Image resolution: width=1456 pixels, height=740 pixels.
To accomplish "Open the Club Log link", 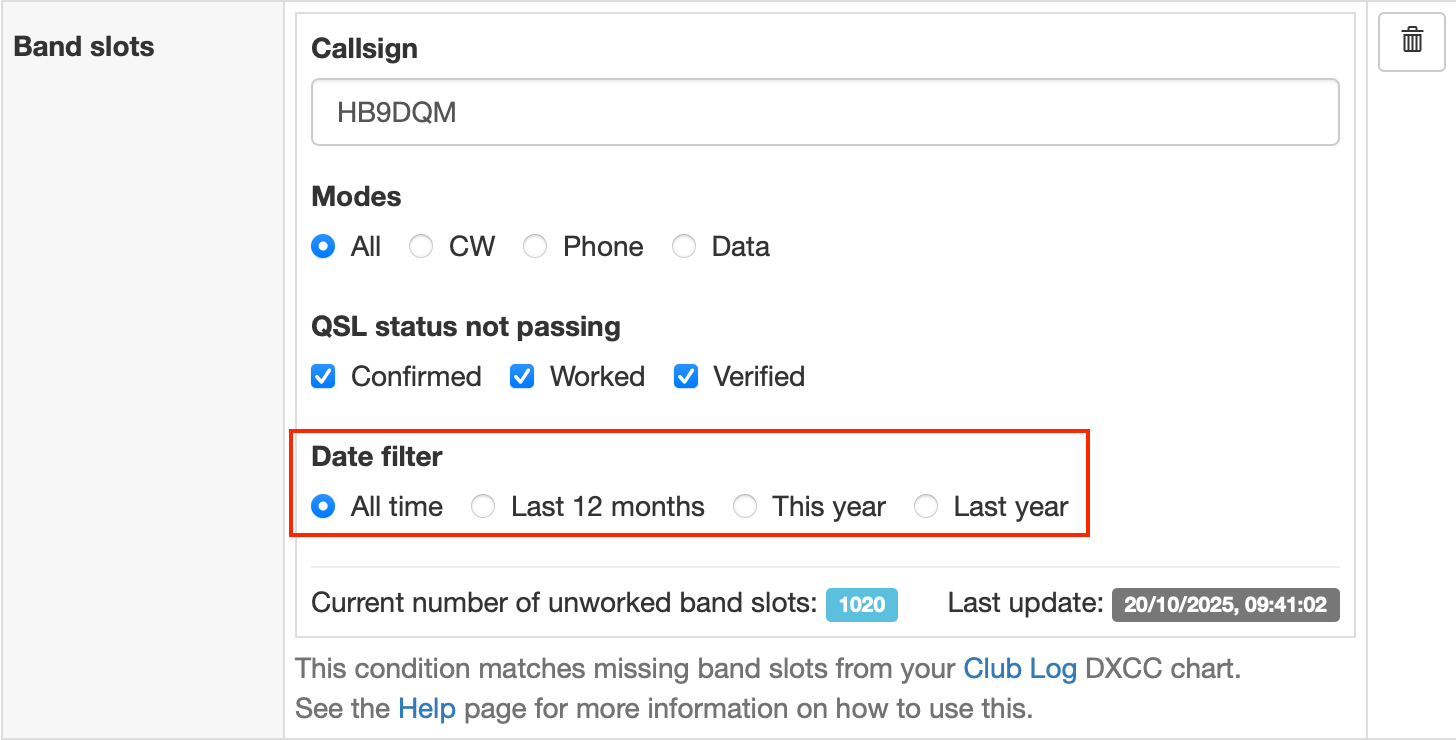I will tap(1019, 669).
